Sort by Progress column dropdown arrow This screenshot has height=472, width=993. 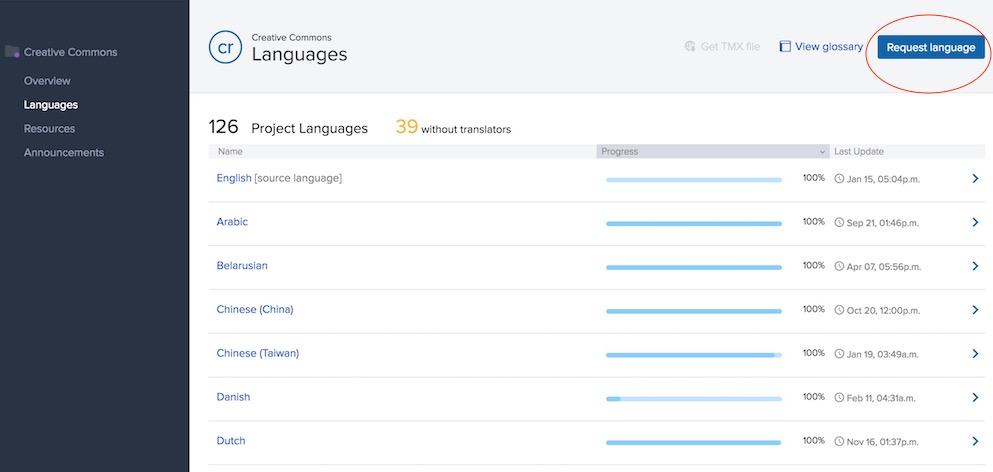click(823, 152)
